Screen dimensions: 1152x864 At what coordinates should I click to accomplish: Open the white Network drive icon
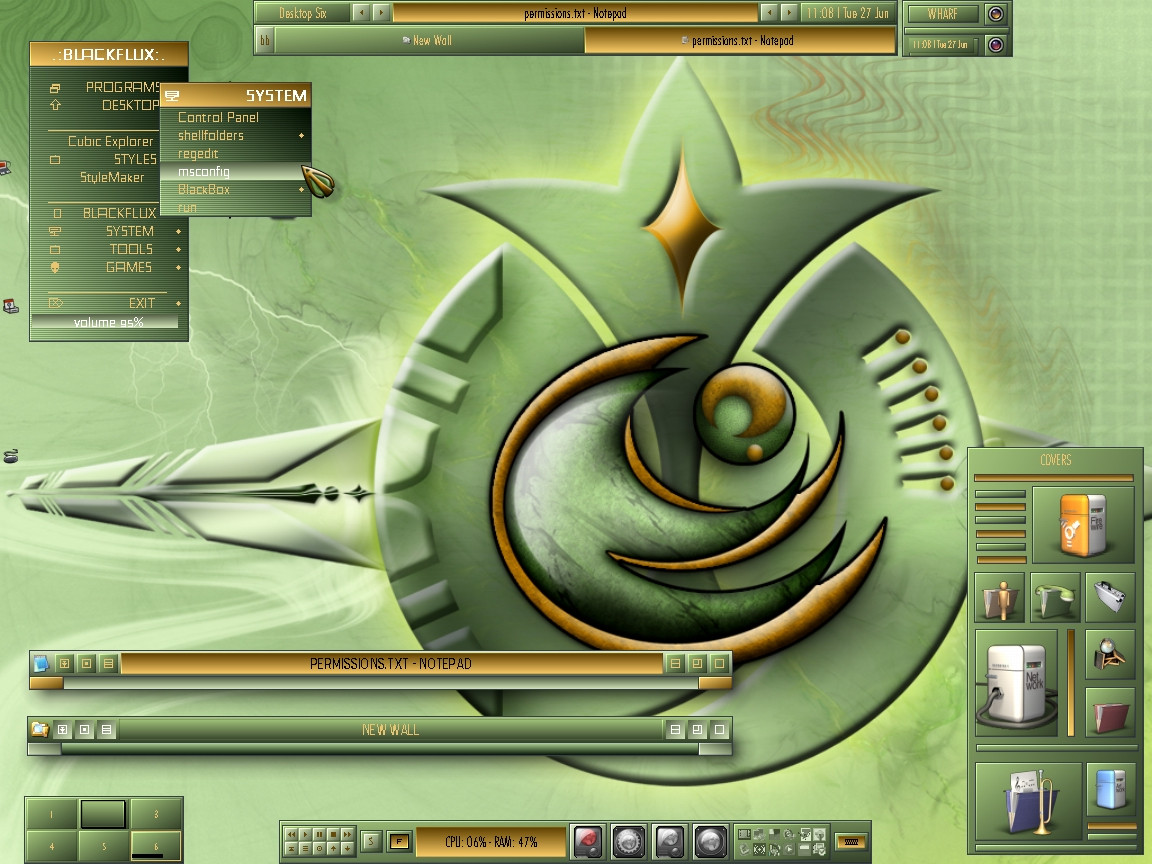click(x=1017, y=683)
